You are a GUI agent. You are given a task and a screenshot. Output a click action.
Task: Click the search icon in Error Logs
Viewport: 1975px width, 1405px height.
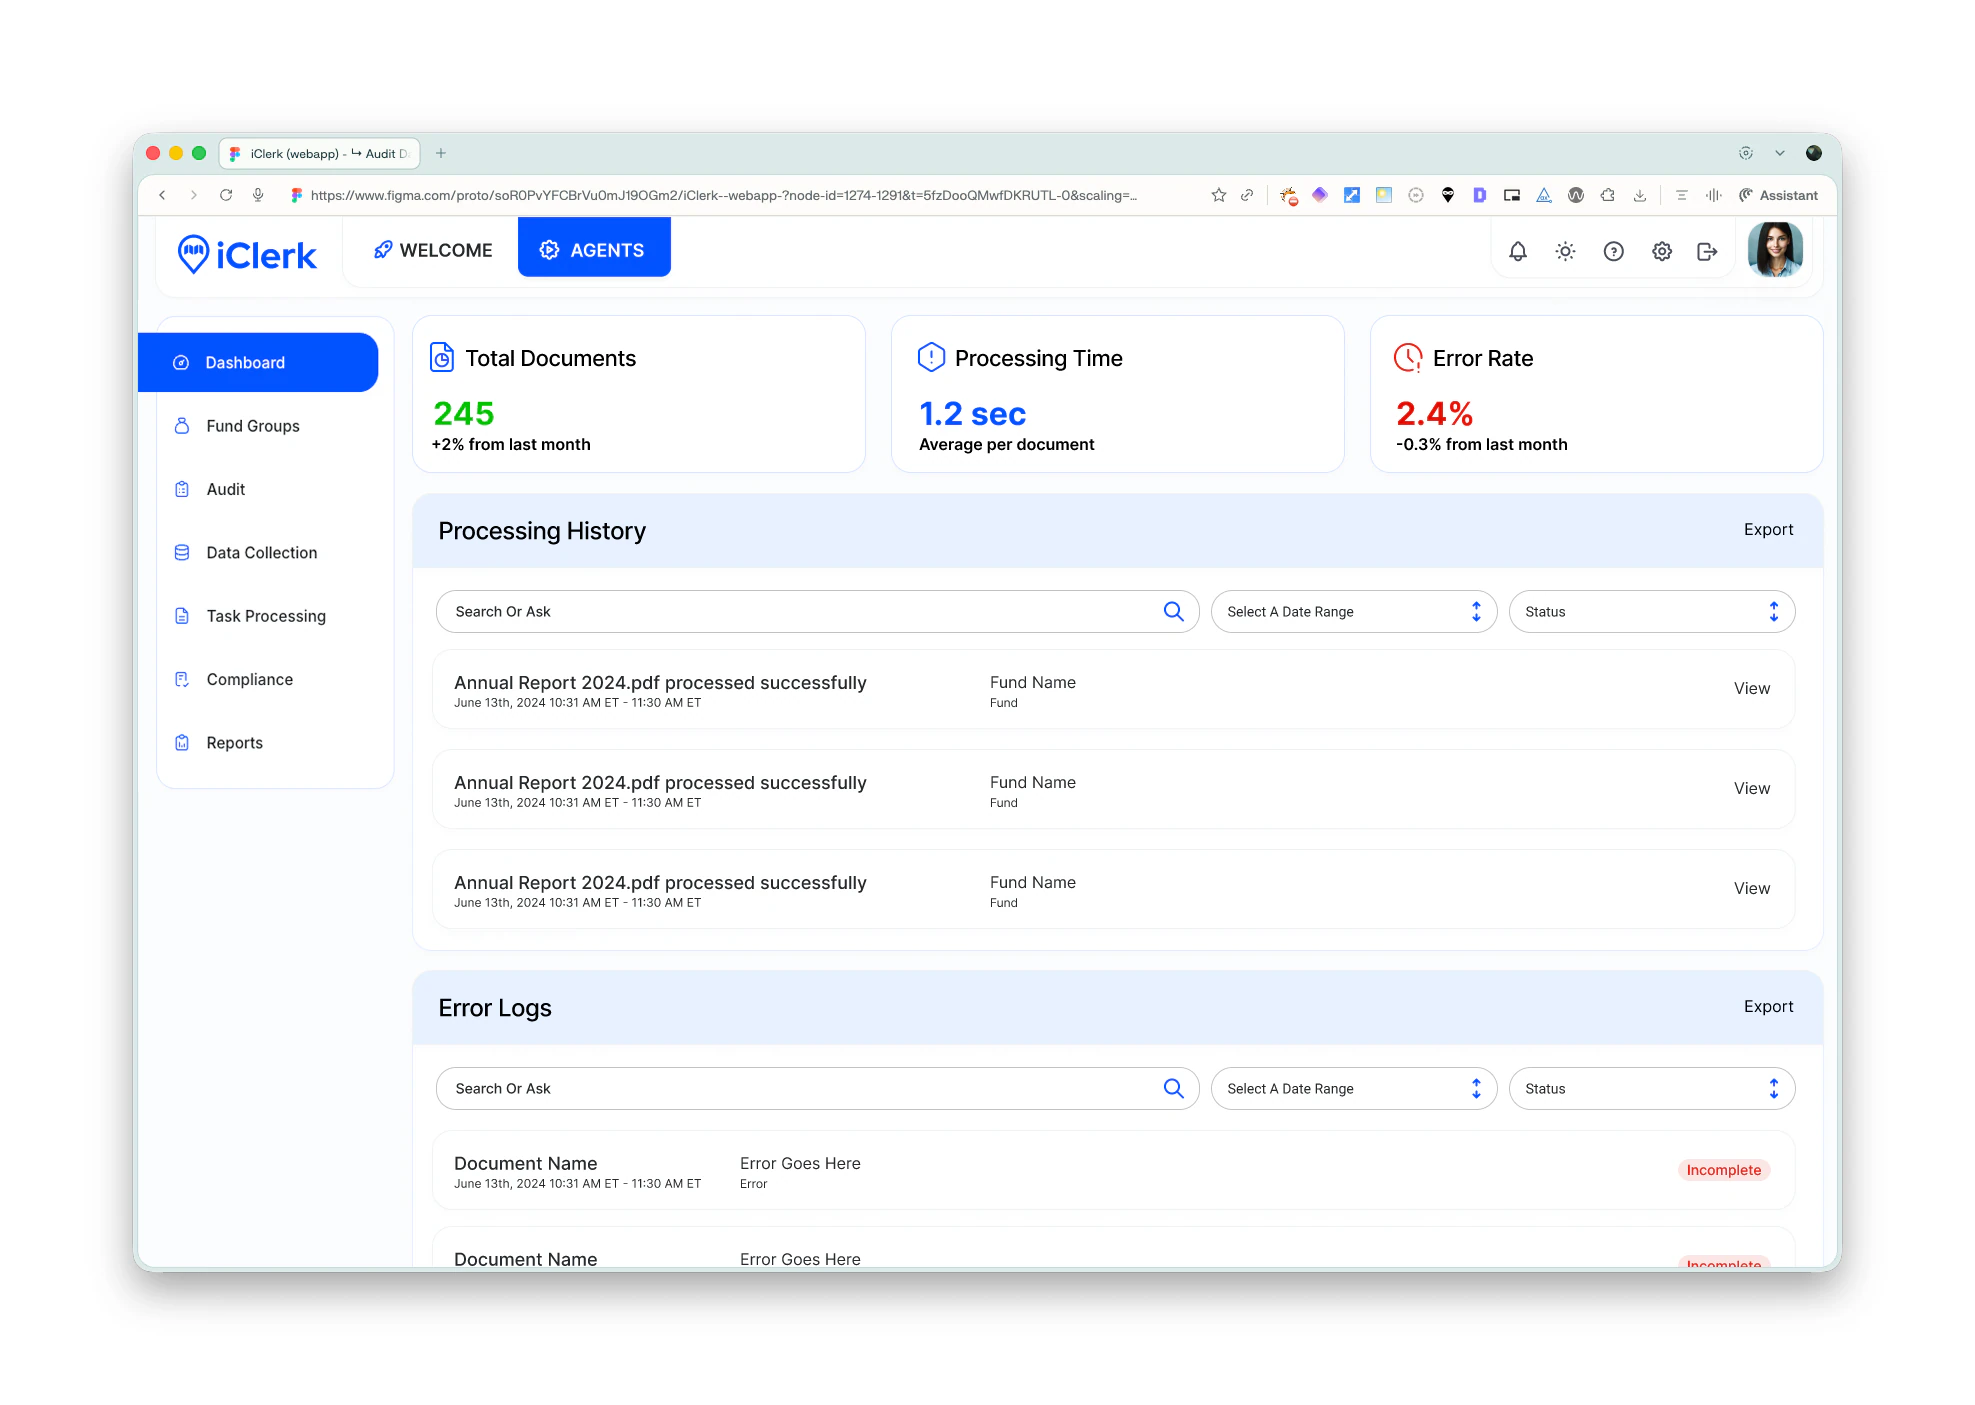pos(1173,1088)
